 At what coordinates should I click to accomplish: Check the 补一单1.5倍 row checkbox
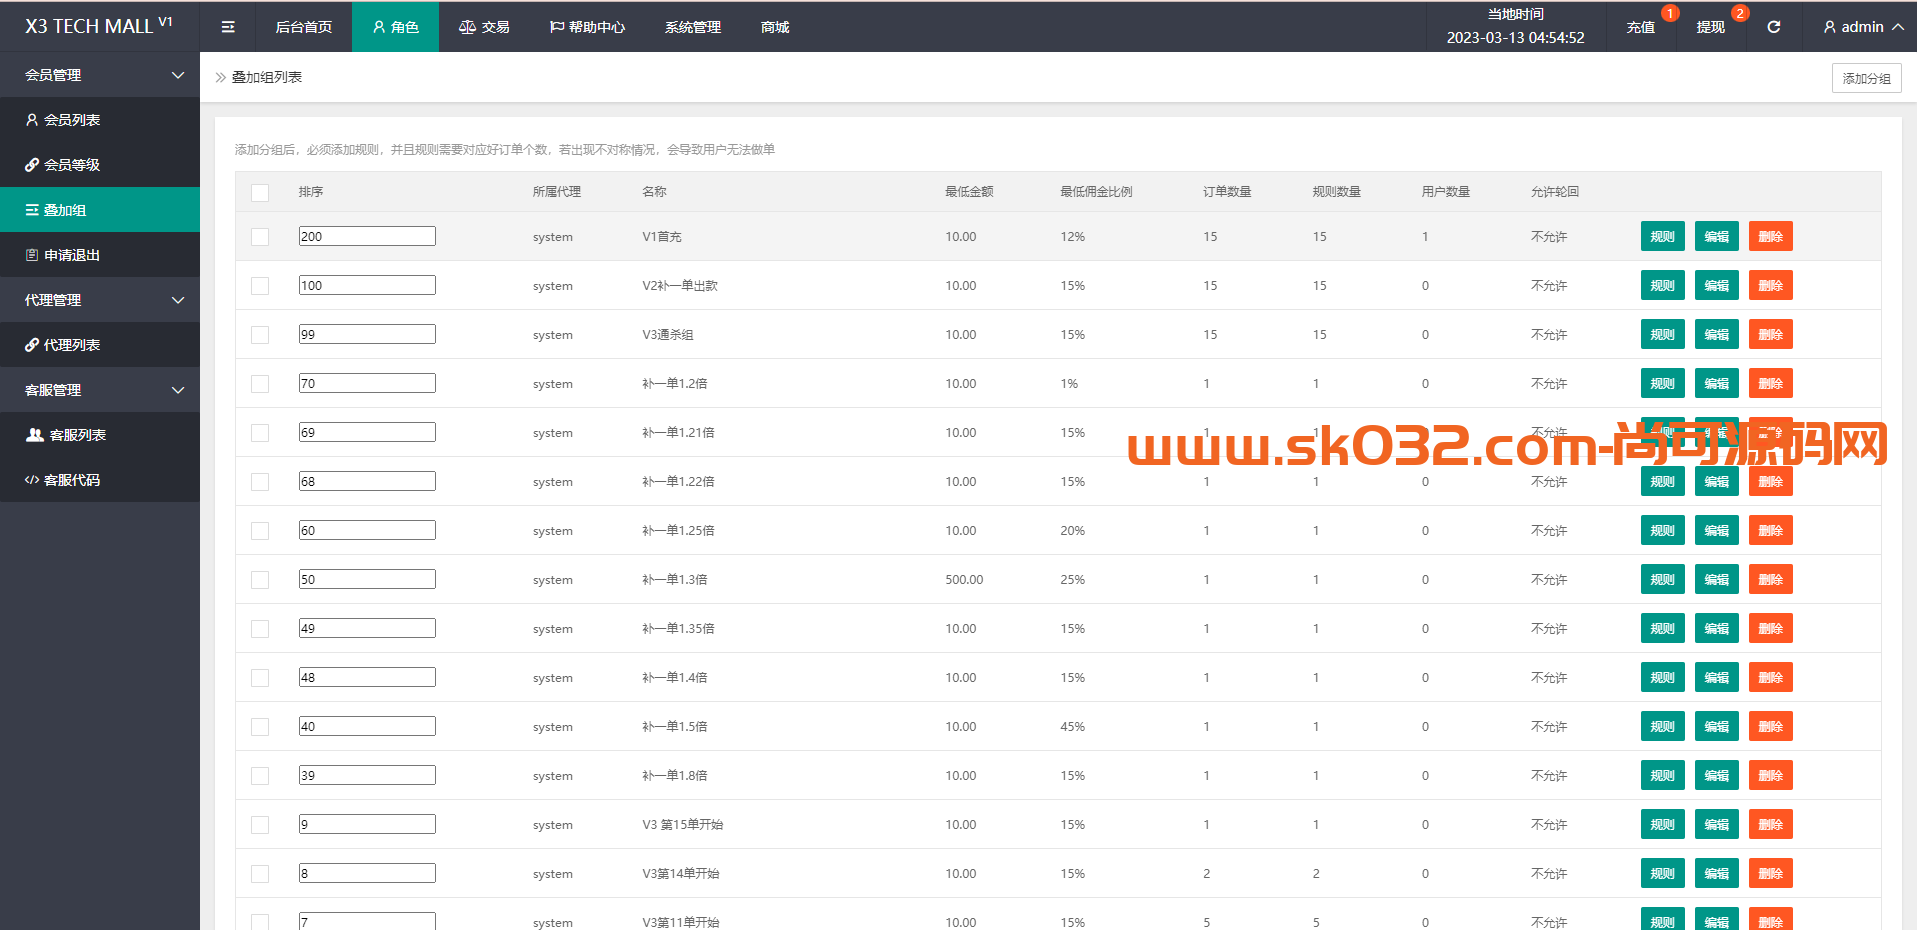point(260,727)
